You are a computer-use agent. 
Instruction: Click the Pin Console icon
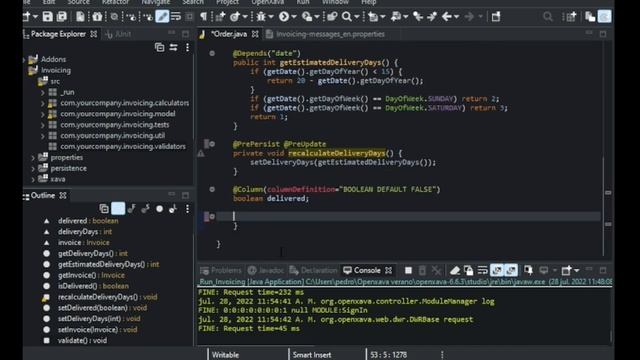point(528,270)
